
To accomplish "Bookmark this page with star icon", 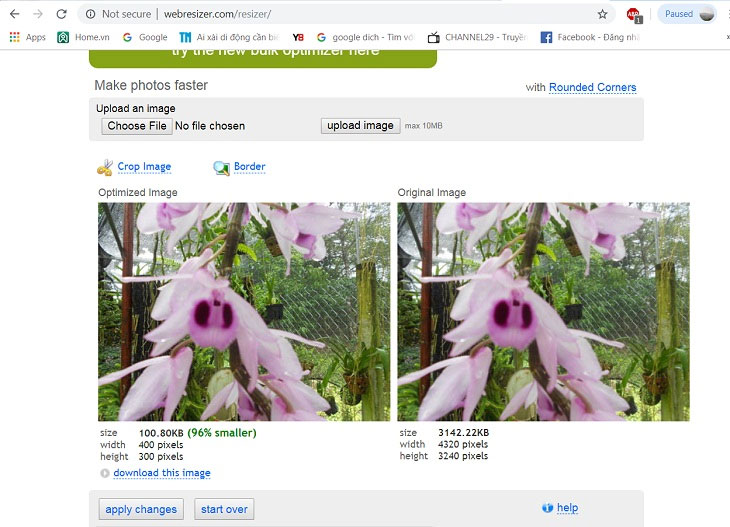I will pyautogui.click(x=602, y=14).
